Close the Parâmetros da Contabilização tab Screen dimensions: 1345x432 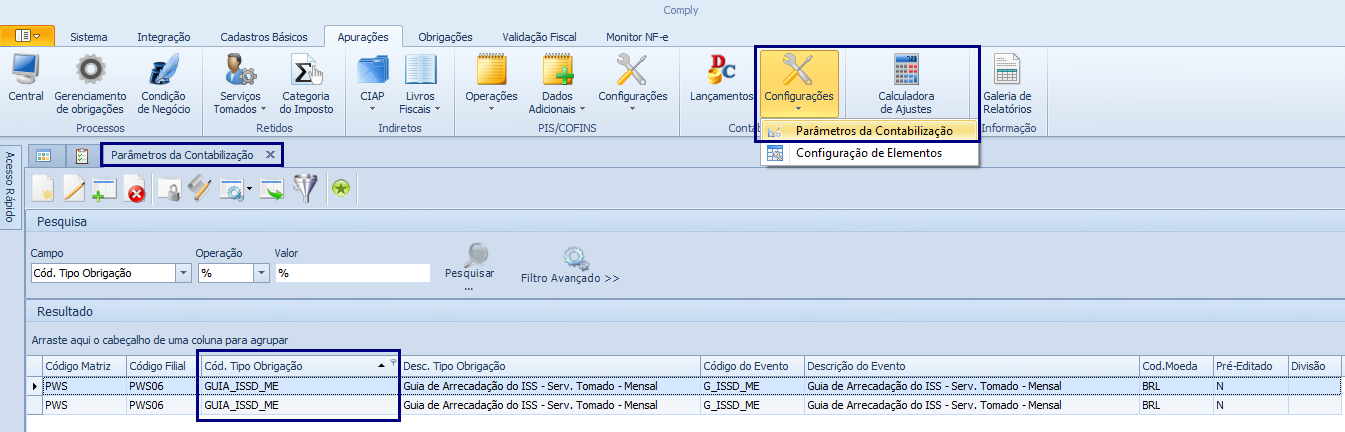(270, 155)
